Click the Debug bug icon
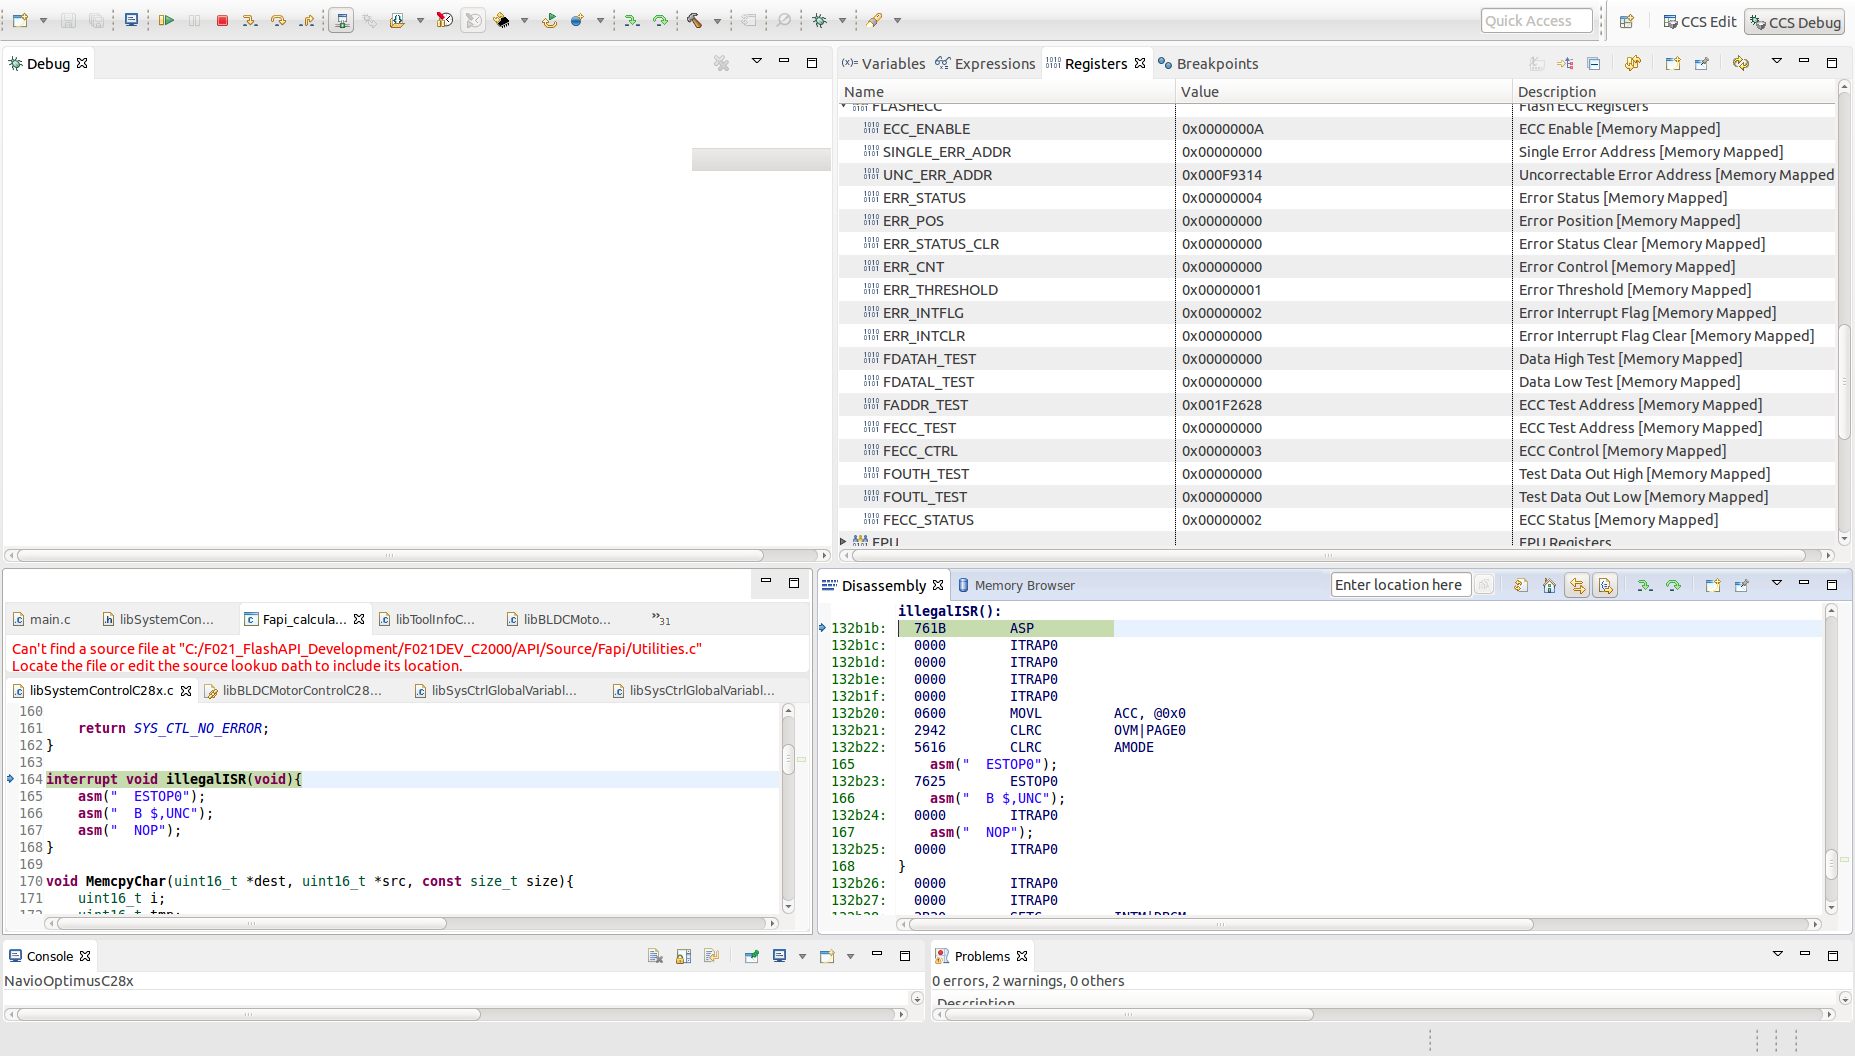This screenshot has width=1855, height=1056. 820,20
